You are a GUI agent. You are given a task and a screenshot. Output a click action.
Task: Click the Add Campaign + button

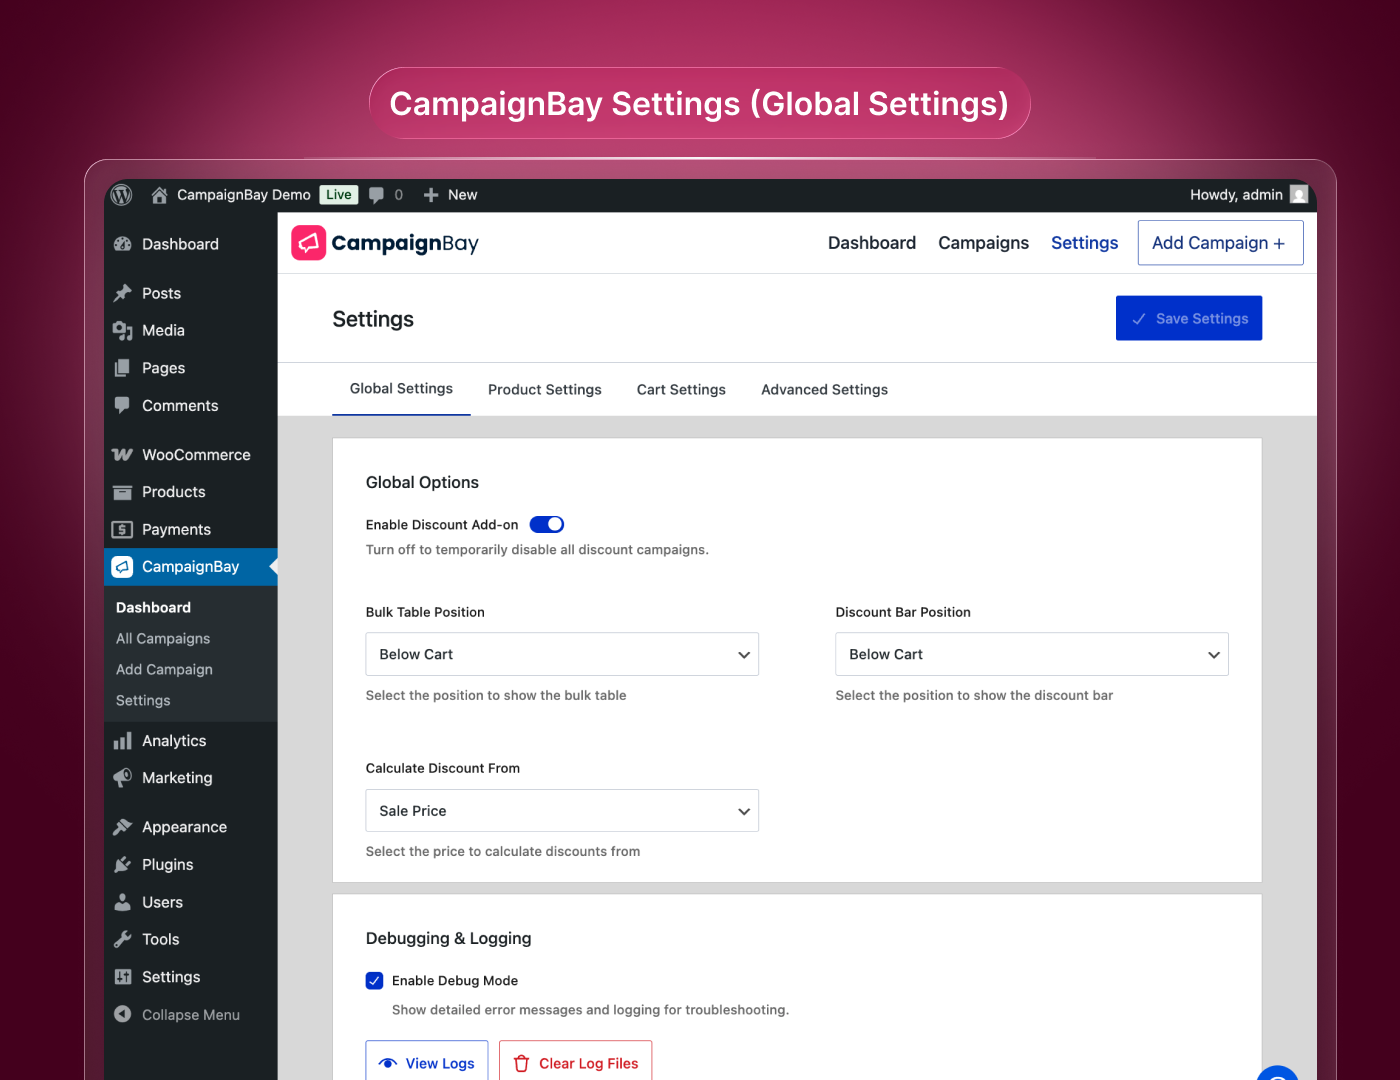tap(1220, 243)
